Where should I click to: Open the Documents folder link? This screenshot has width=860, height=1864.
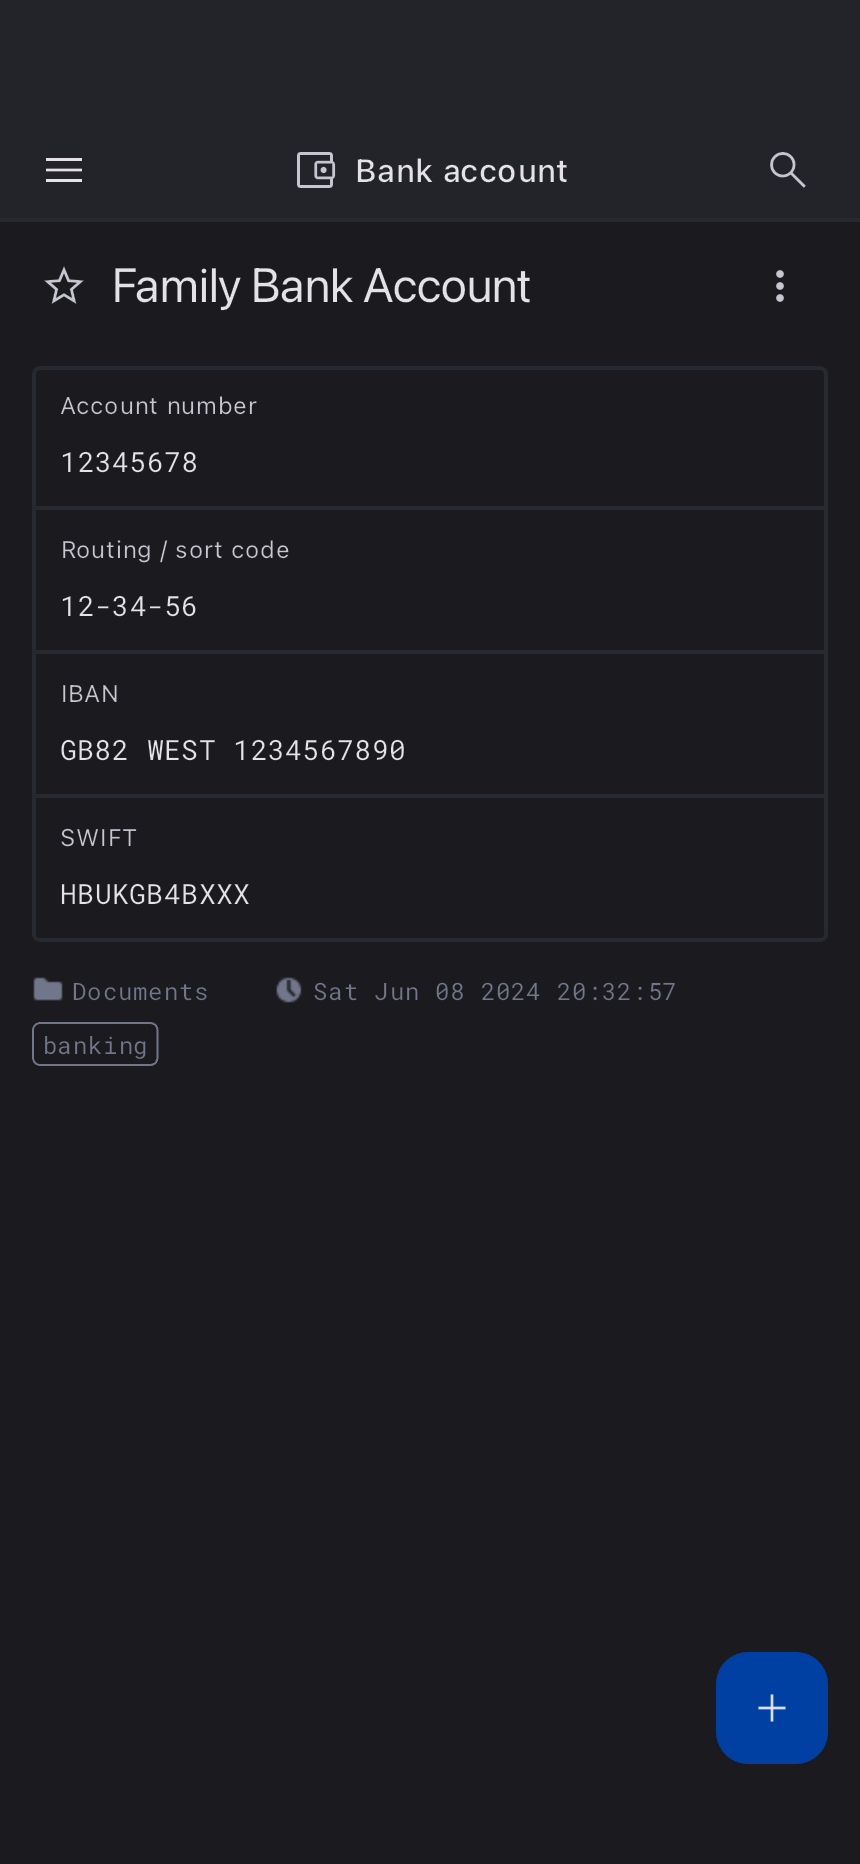139,992
